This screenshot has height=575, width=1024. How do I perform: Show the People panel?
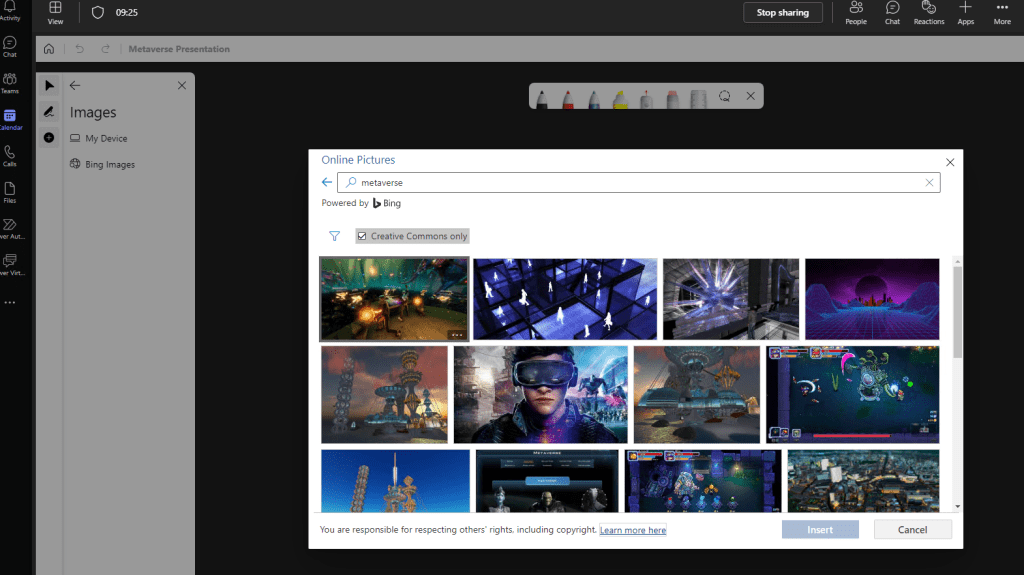[x=856, y=13]
